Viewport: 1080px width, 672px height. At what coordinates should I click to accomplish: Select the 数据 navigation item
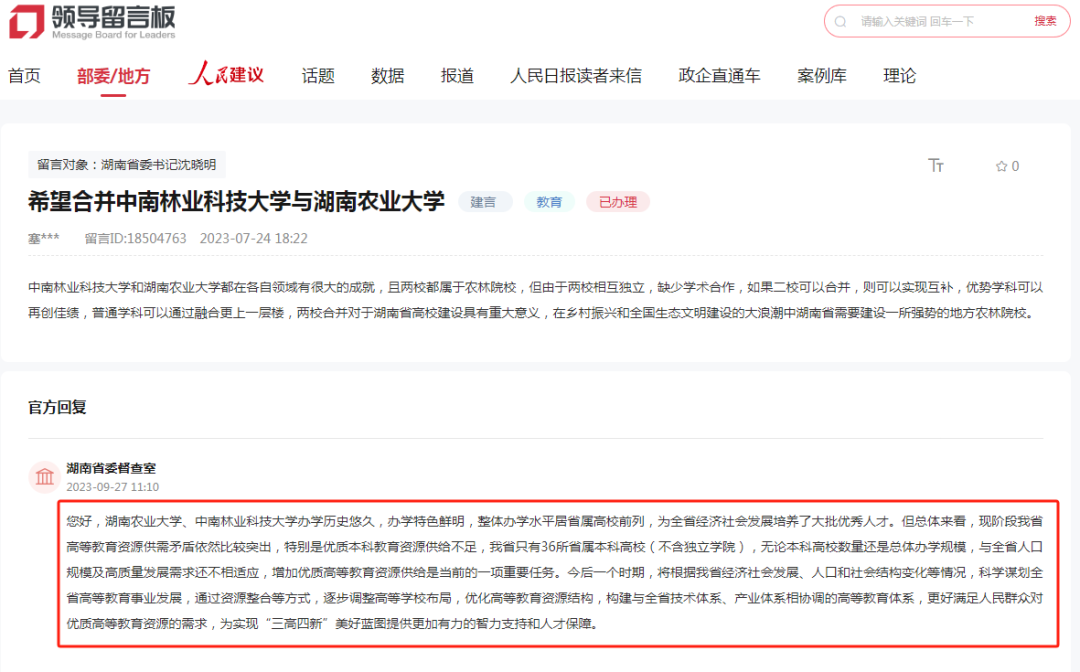[x=388, y=75]
